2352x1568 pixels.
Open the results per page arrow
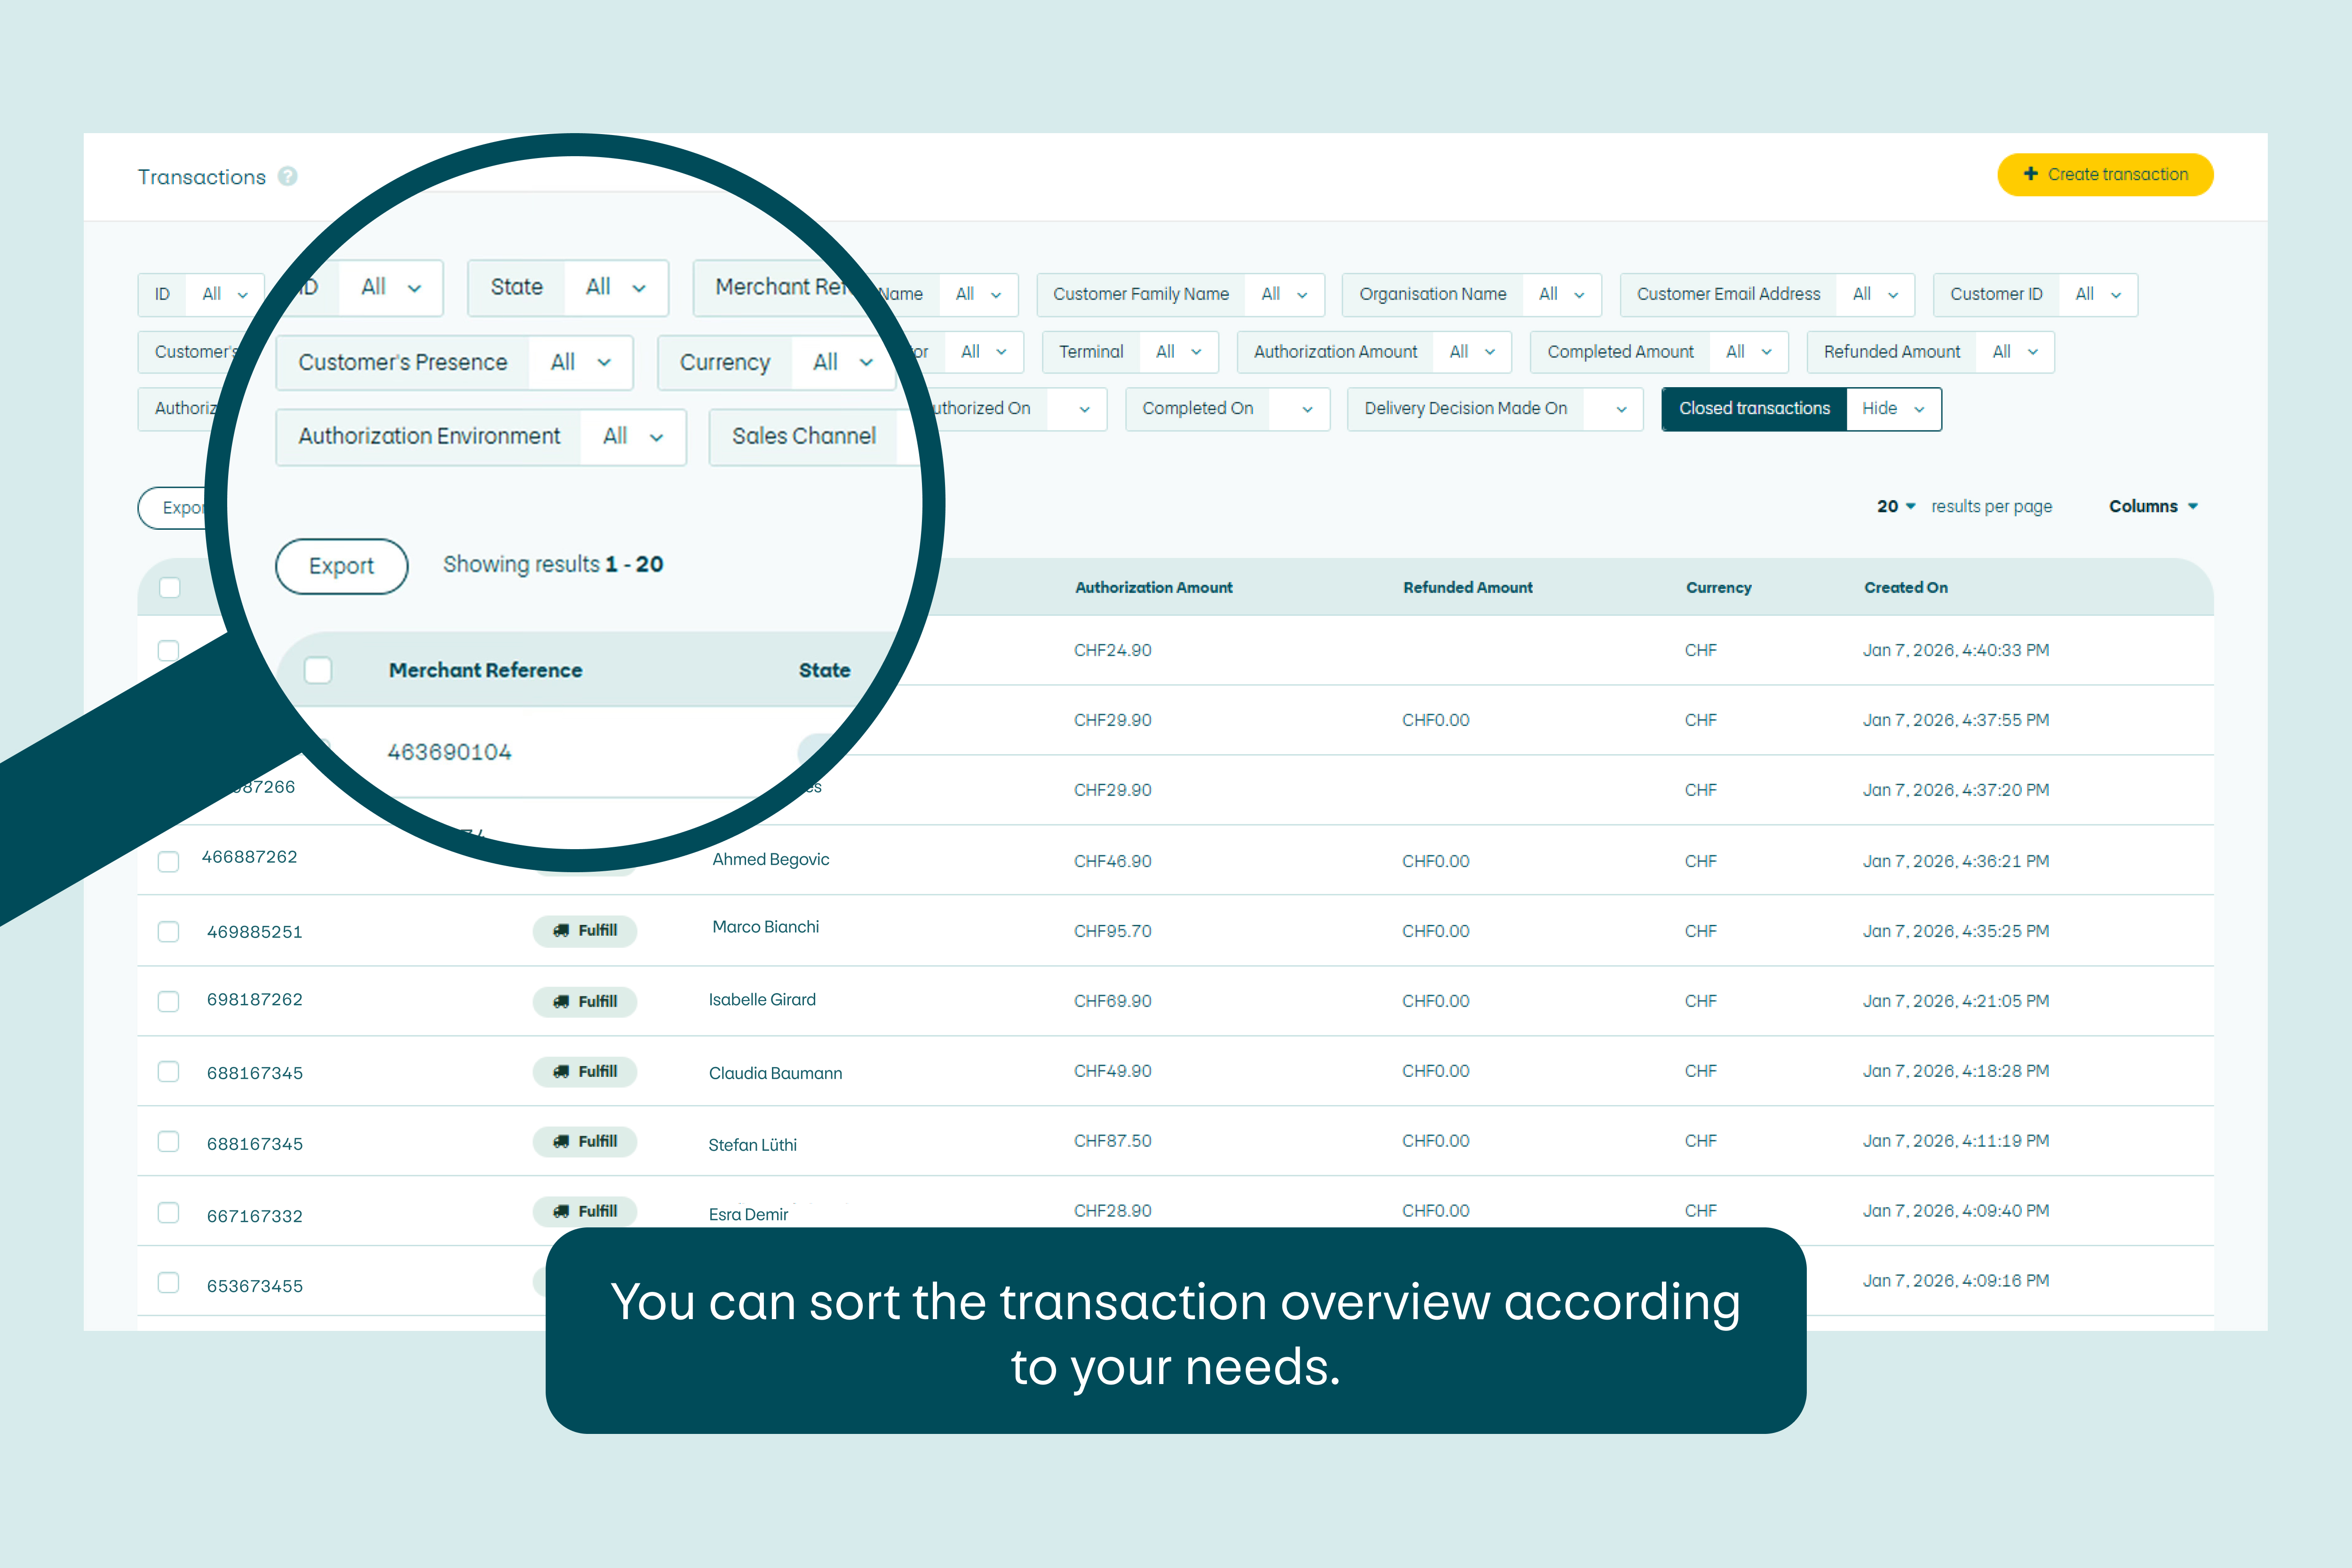1911,506
